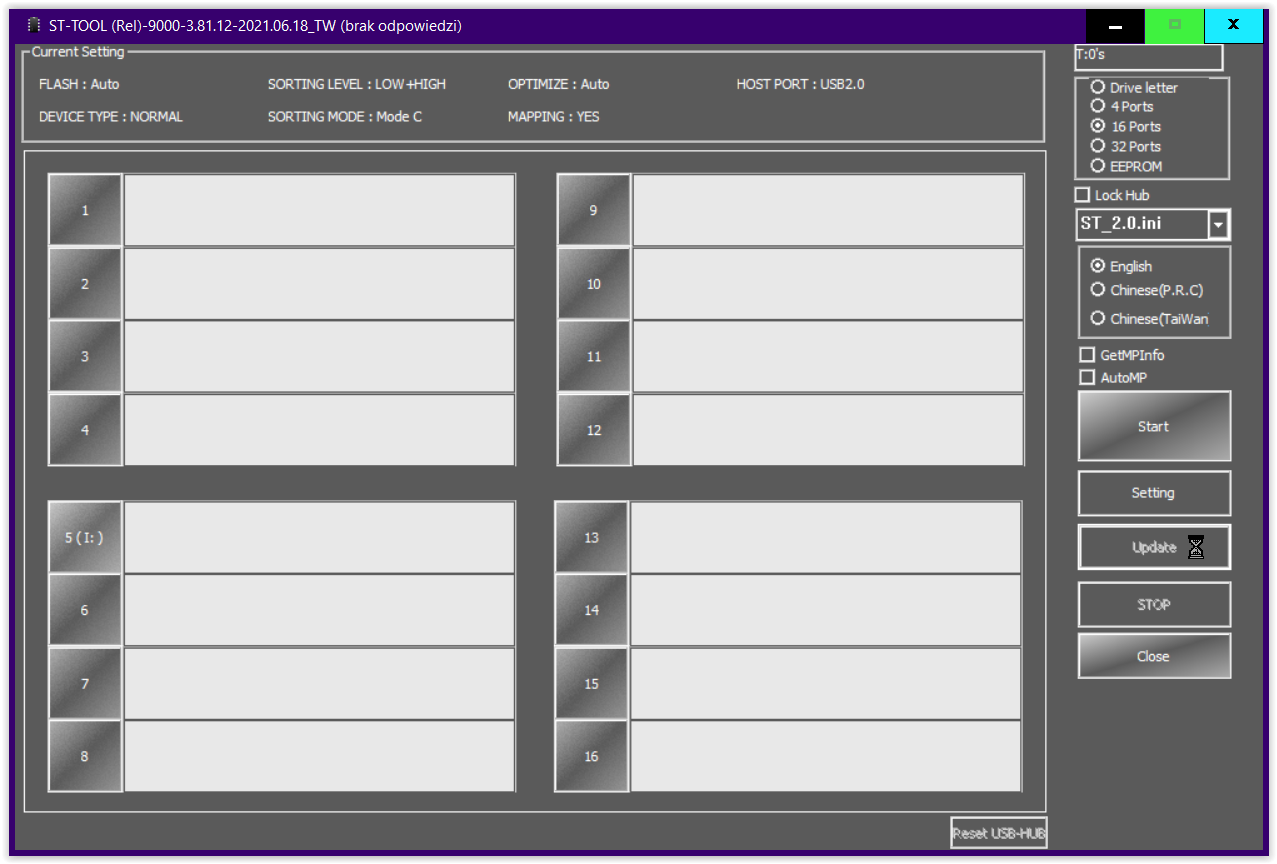Click port 12 button
Image resolution: width=1277 pixels, height=864 pixels.
[x=594, y=430]
